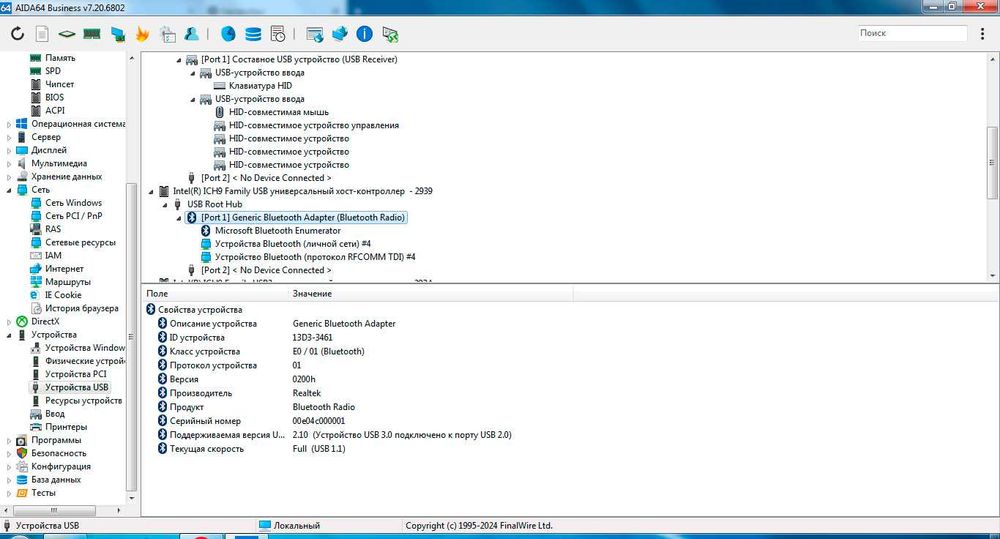This screenshot has height=539, width=1000.
Task: Expand the Сервер sidebar node
Action: point(9,137)
